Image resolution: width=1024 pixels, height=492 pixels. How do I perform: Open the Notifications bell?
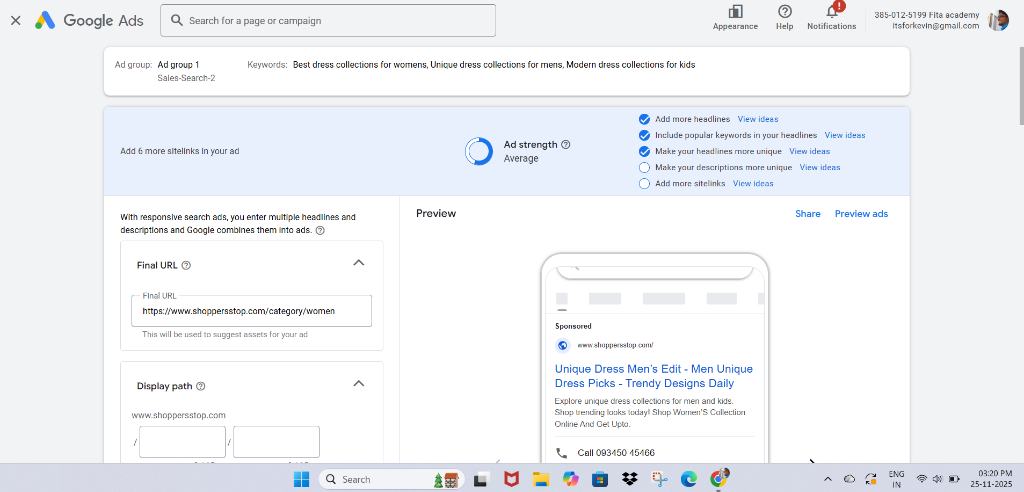point(832,12)
